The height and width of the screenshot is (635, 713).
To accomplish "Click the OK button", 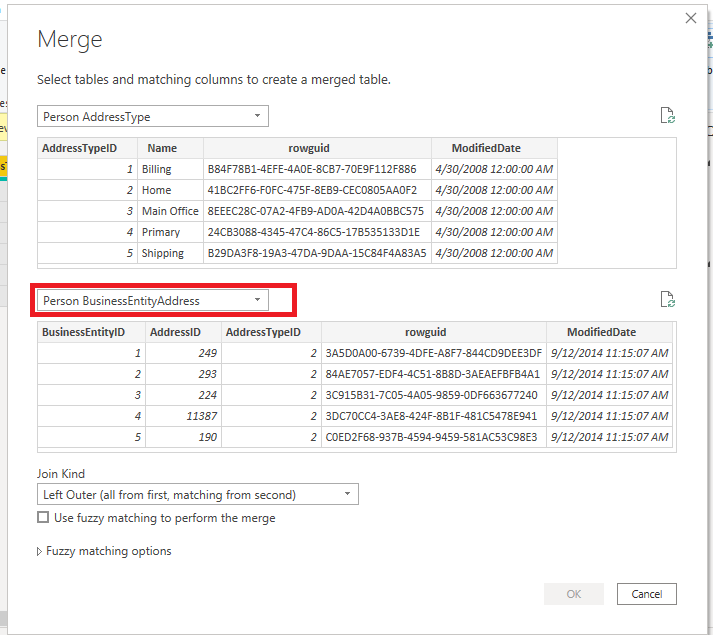I will tap(574, 594).
